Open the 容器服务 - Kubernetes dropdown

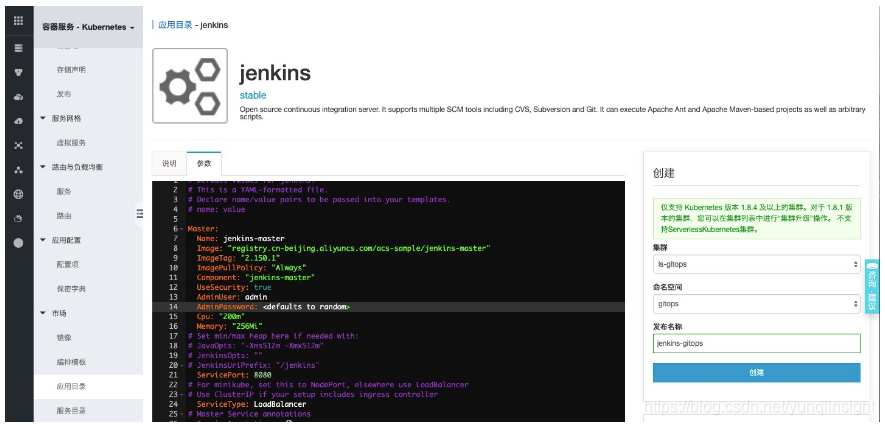(89, 27)
